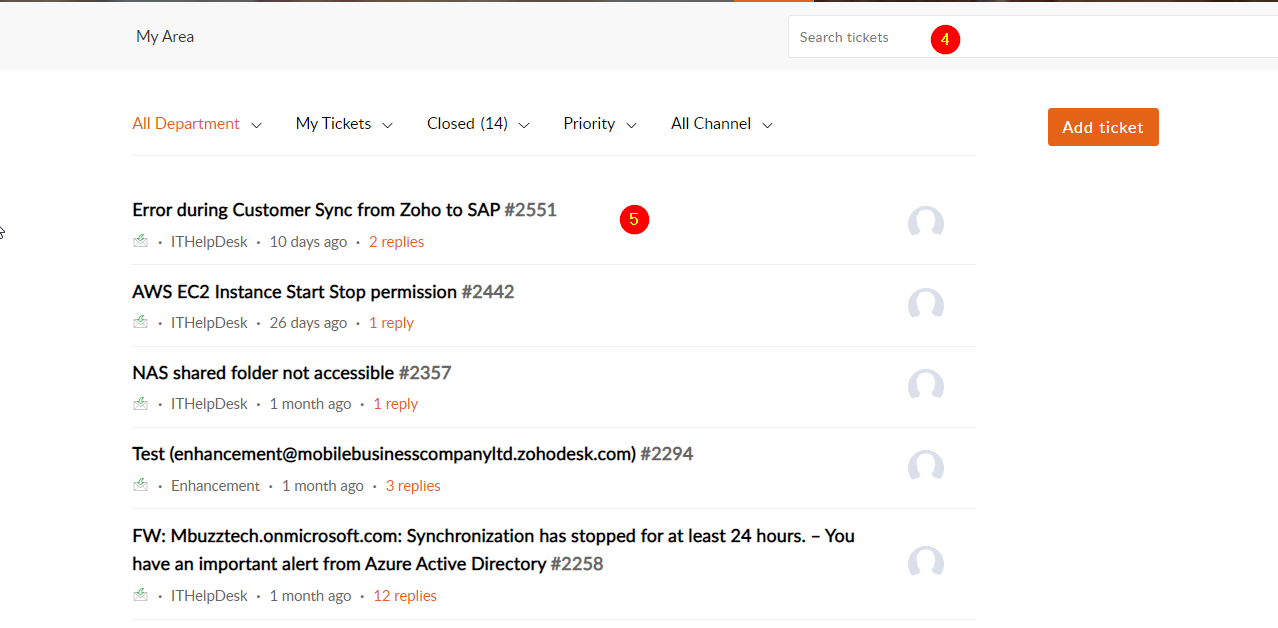Image resolution: width=1278 pixels, height=628 pixels.
Task: Open the Test enhancement ticket #2294
Action: 412,454
